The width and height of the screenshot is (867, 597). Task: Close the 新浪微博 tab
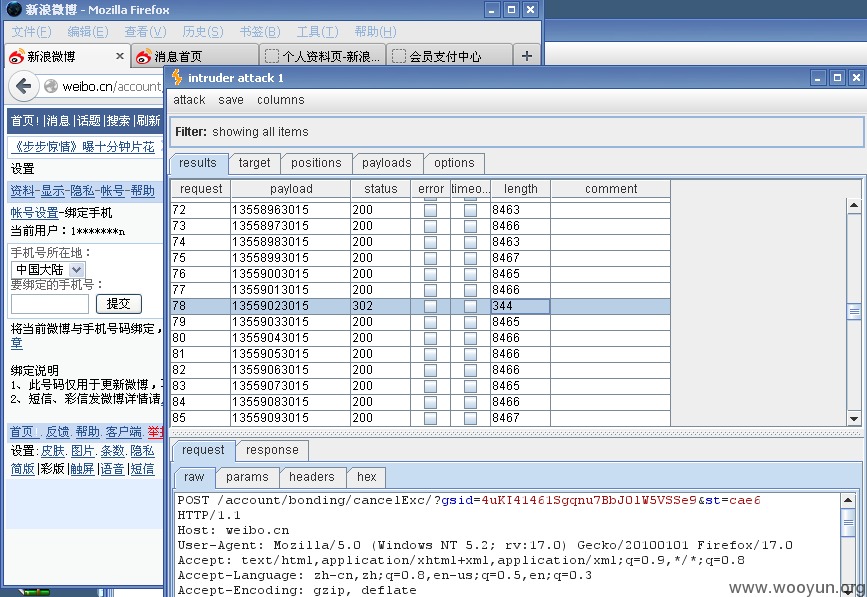point(119,56)
